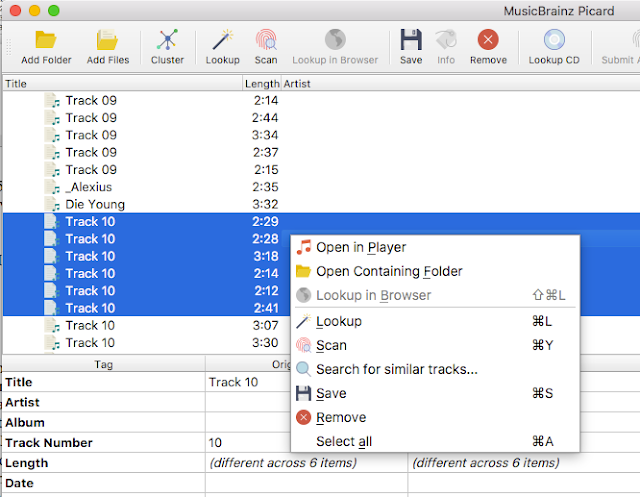Click the fingerprint icon in context menu Scan
This screenshot has width=640, height=497.
coord(303,345)
